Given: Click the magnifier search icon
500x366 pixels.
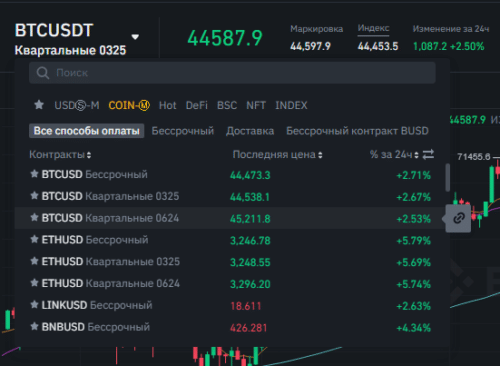Looking at the screenshot, I should pyautogui.click(x=43, y=73).
